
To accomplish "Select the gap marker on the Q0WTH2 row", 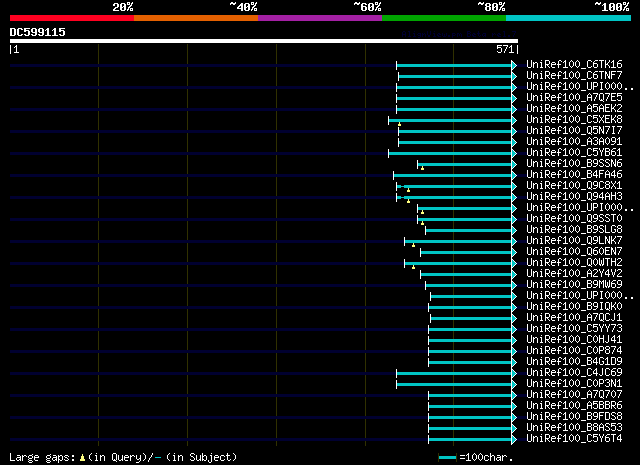I will click(x=413, y=267).
